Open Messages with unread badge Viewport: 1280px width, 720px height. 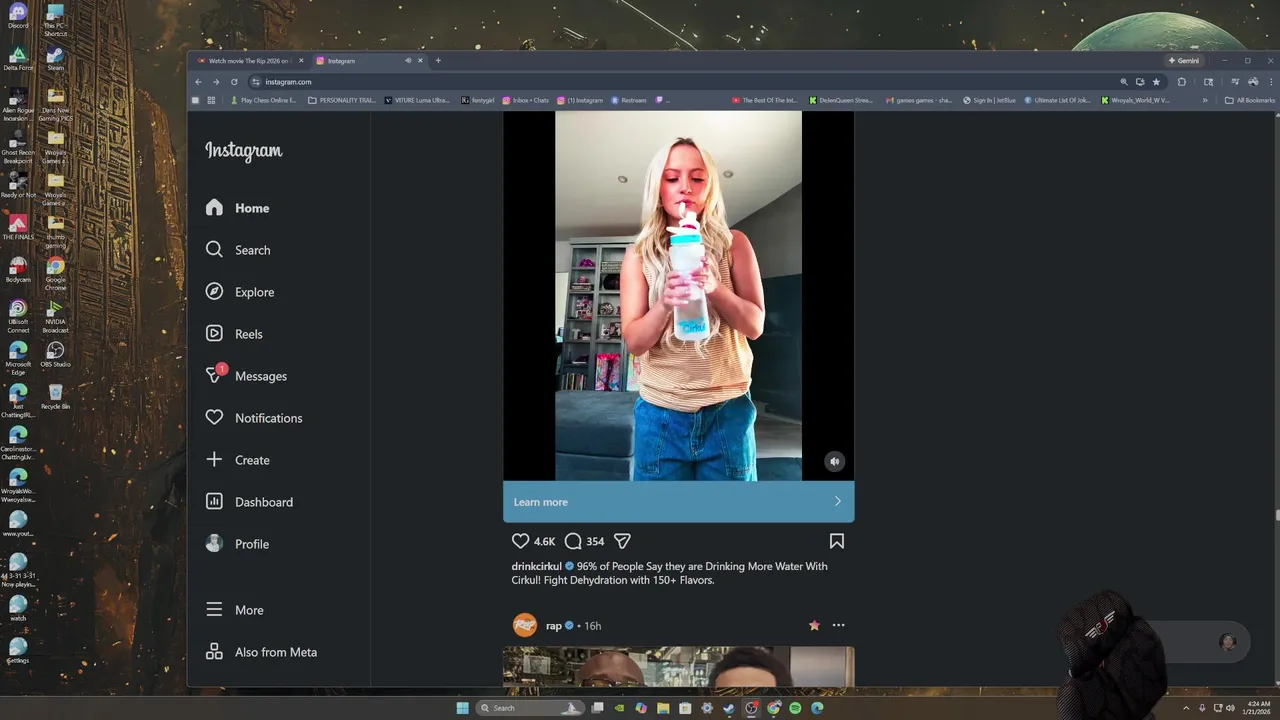[x=246, y=376]
